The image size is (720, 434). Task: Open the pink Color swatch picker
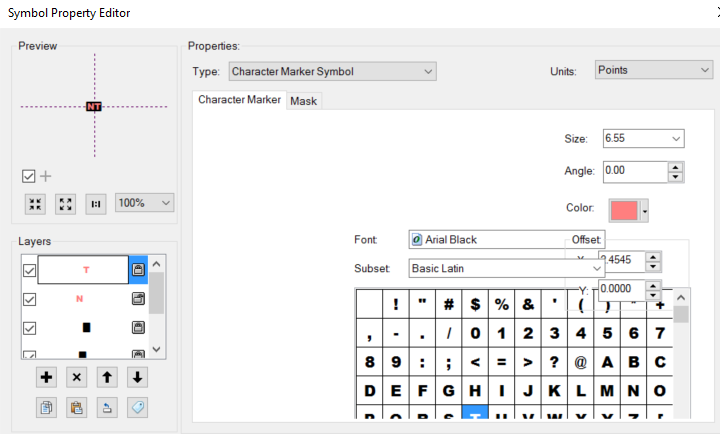point(629,211)
